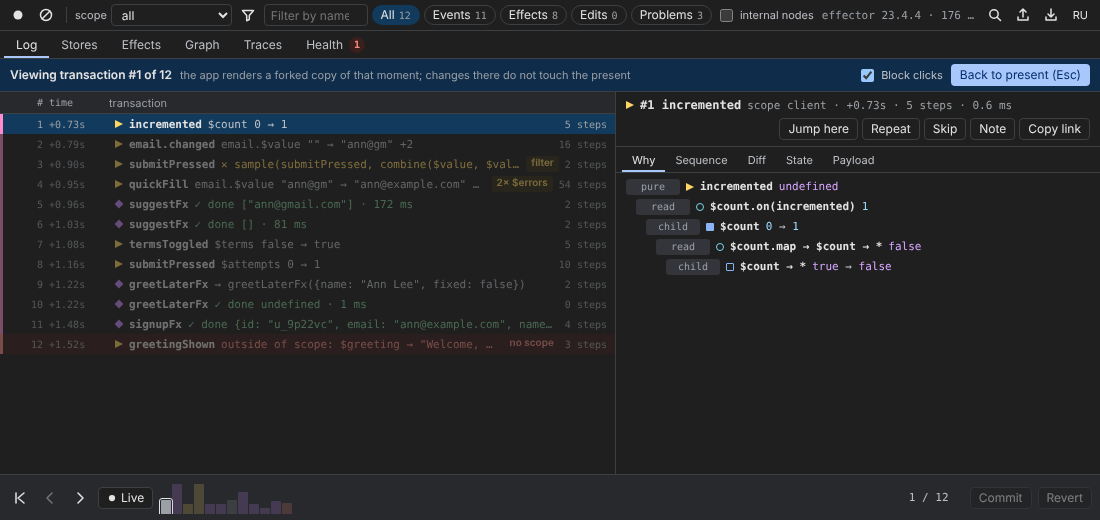1100x520 pixels.
Task: Click the record circle icon in toolbar
Action: click(x=18, y=15)
